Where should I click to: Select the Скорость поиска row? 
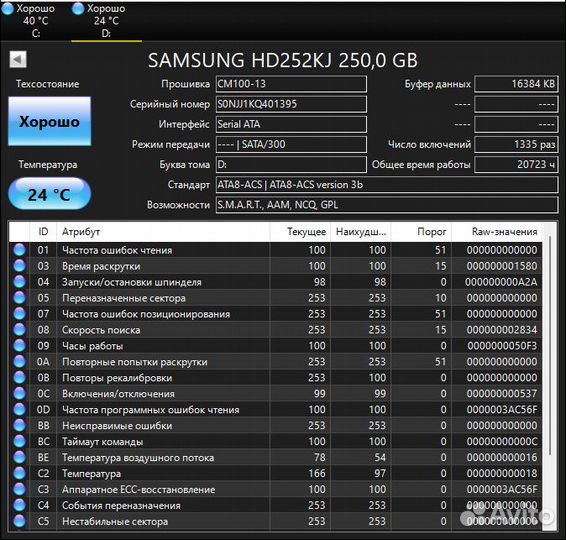coord(276,330)
